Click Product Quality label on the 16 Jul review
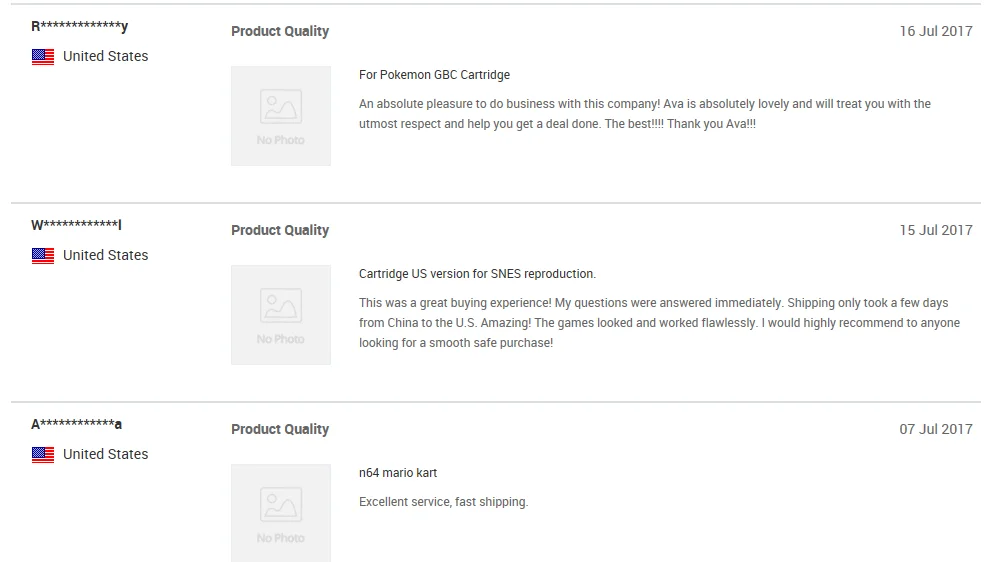Viewport: 986px width, 562px height. [280, 31]
